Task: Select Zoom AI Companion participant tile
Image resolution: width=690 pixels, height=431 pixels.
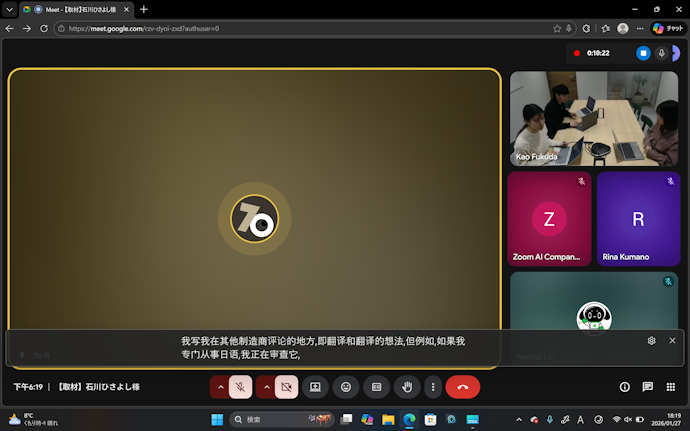Action: [549, 219]
